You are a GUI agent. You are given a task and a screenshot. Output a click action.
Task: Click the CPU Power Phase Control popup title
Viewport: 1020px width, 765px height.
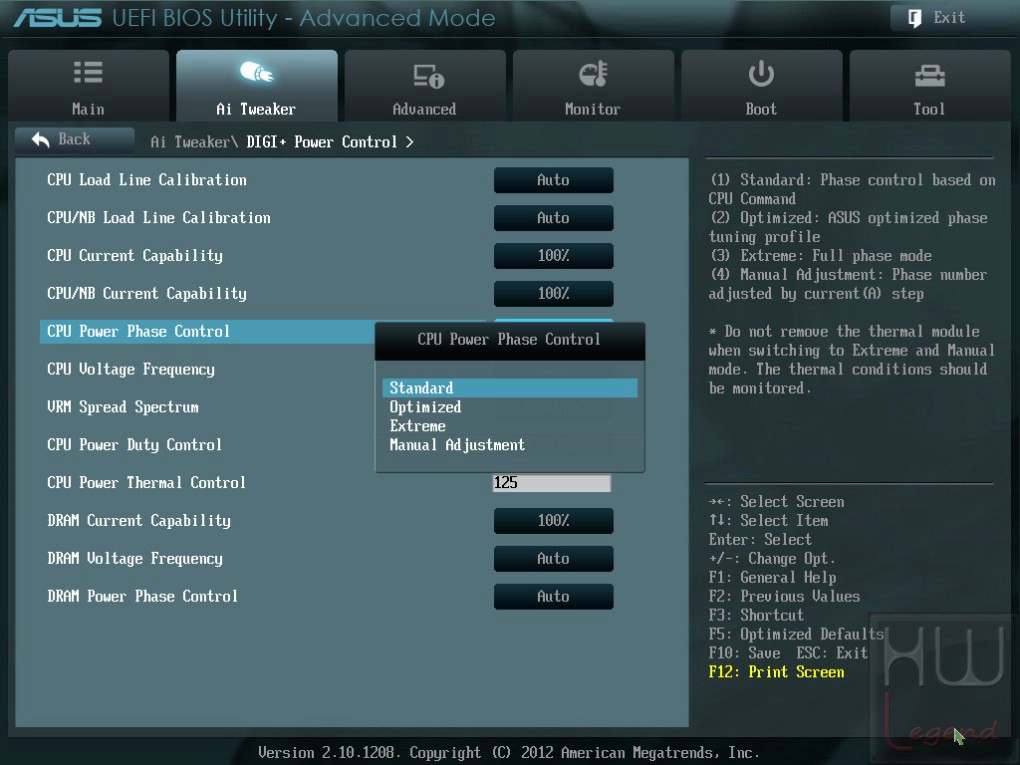click(509, 340)
